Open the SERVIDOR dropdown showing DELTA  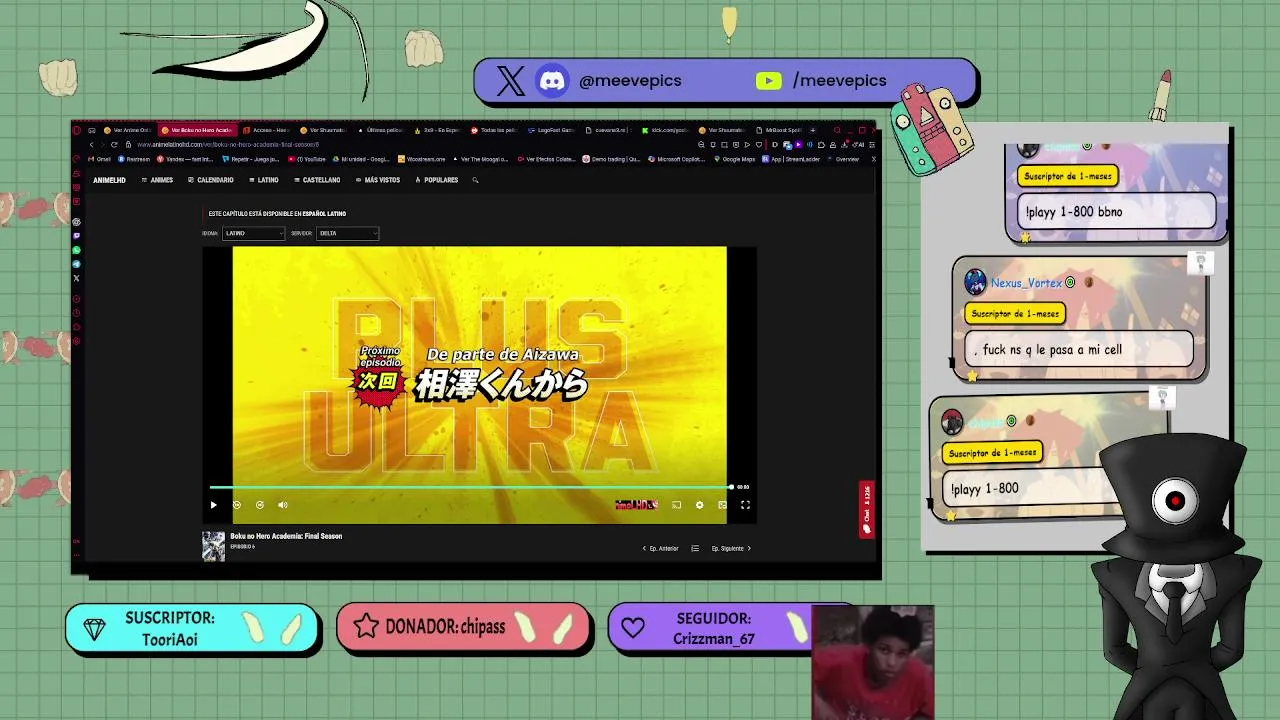(347, 233)
